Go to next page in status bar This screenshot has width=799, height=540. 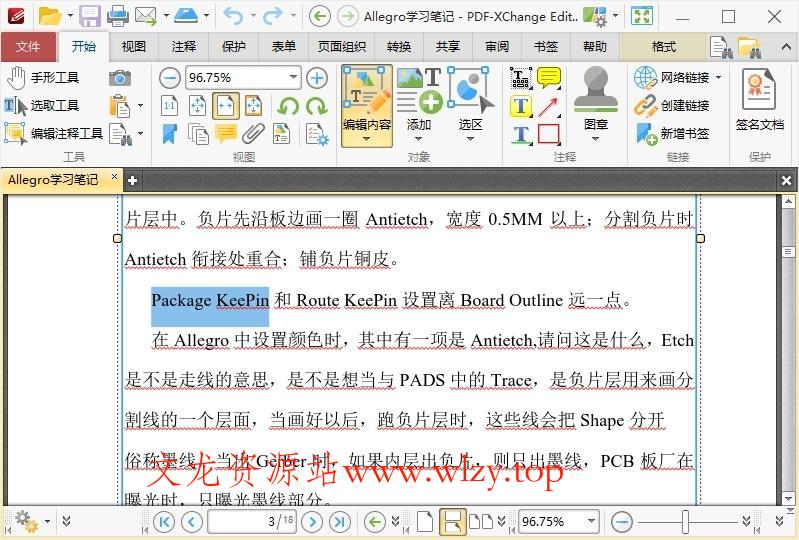(312, 522)
